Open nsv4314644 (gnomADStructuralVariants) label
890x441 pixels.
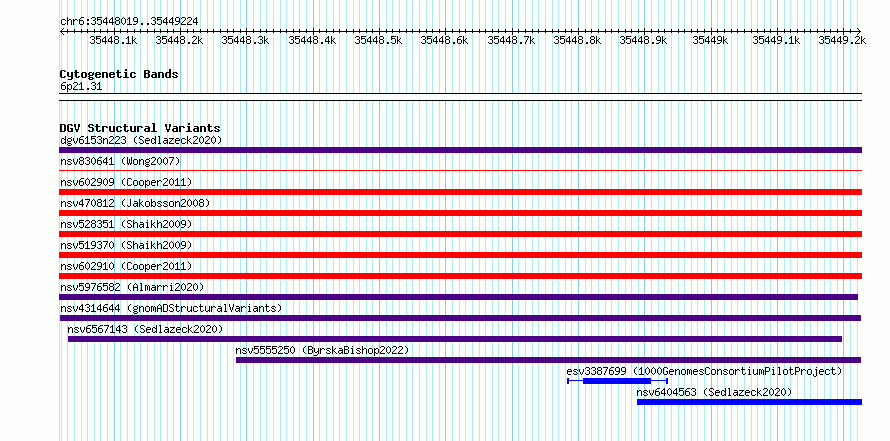click(171, 308)
